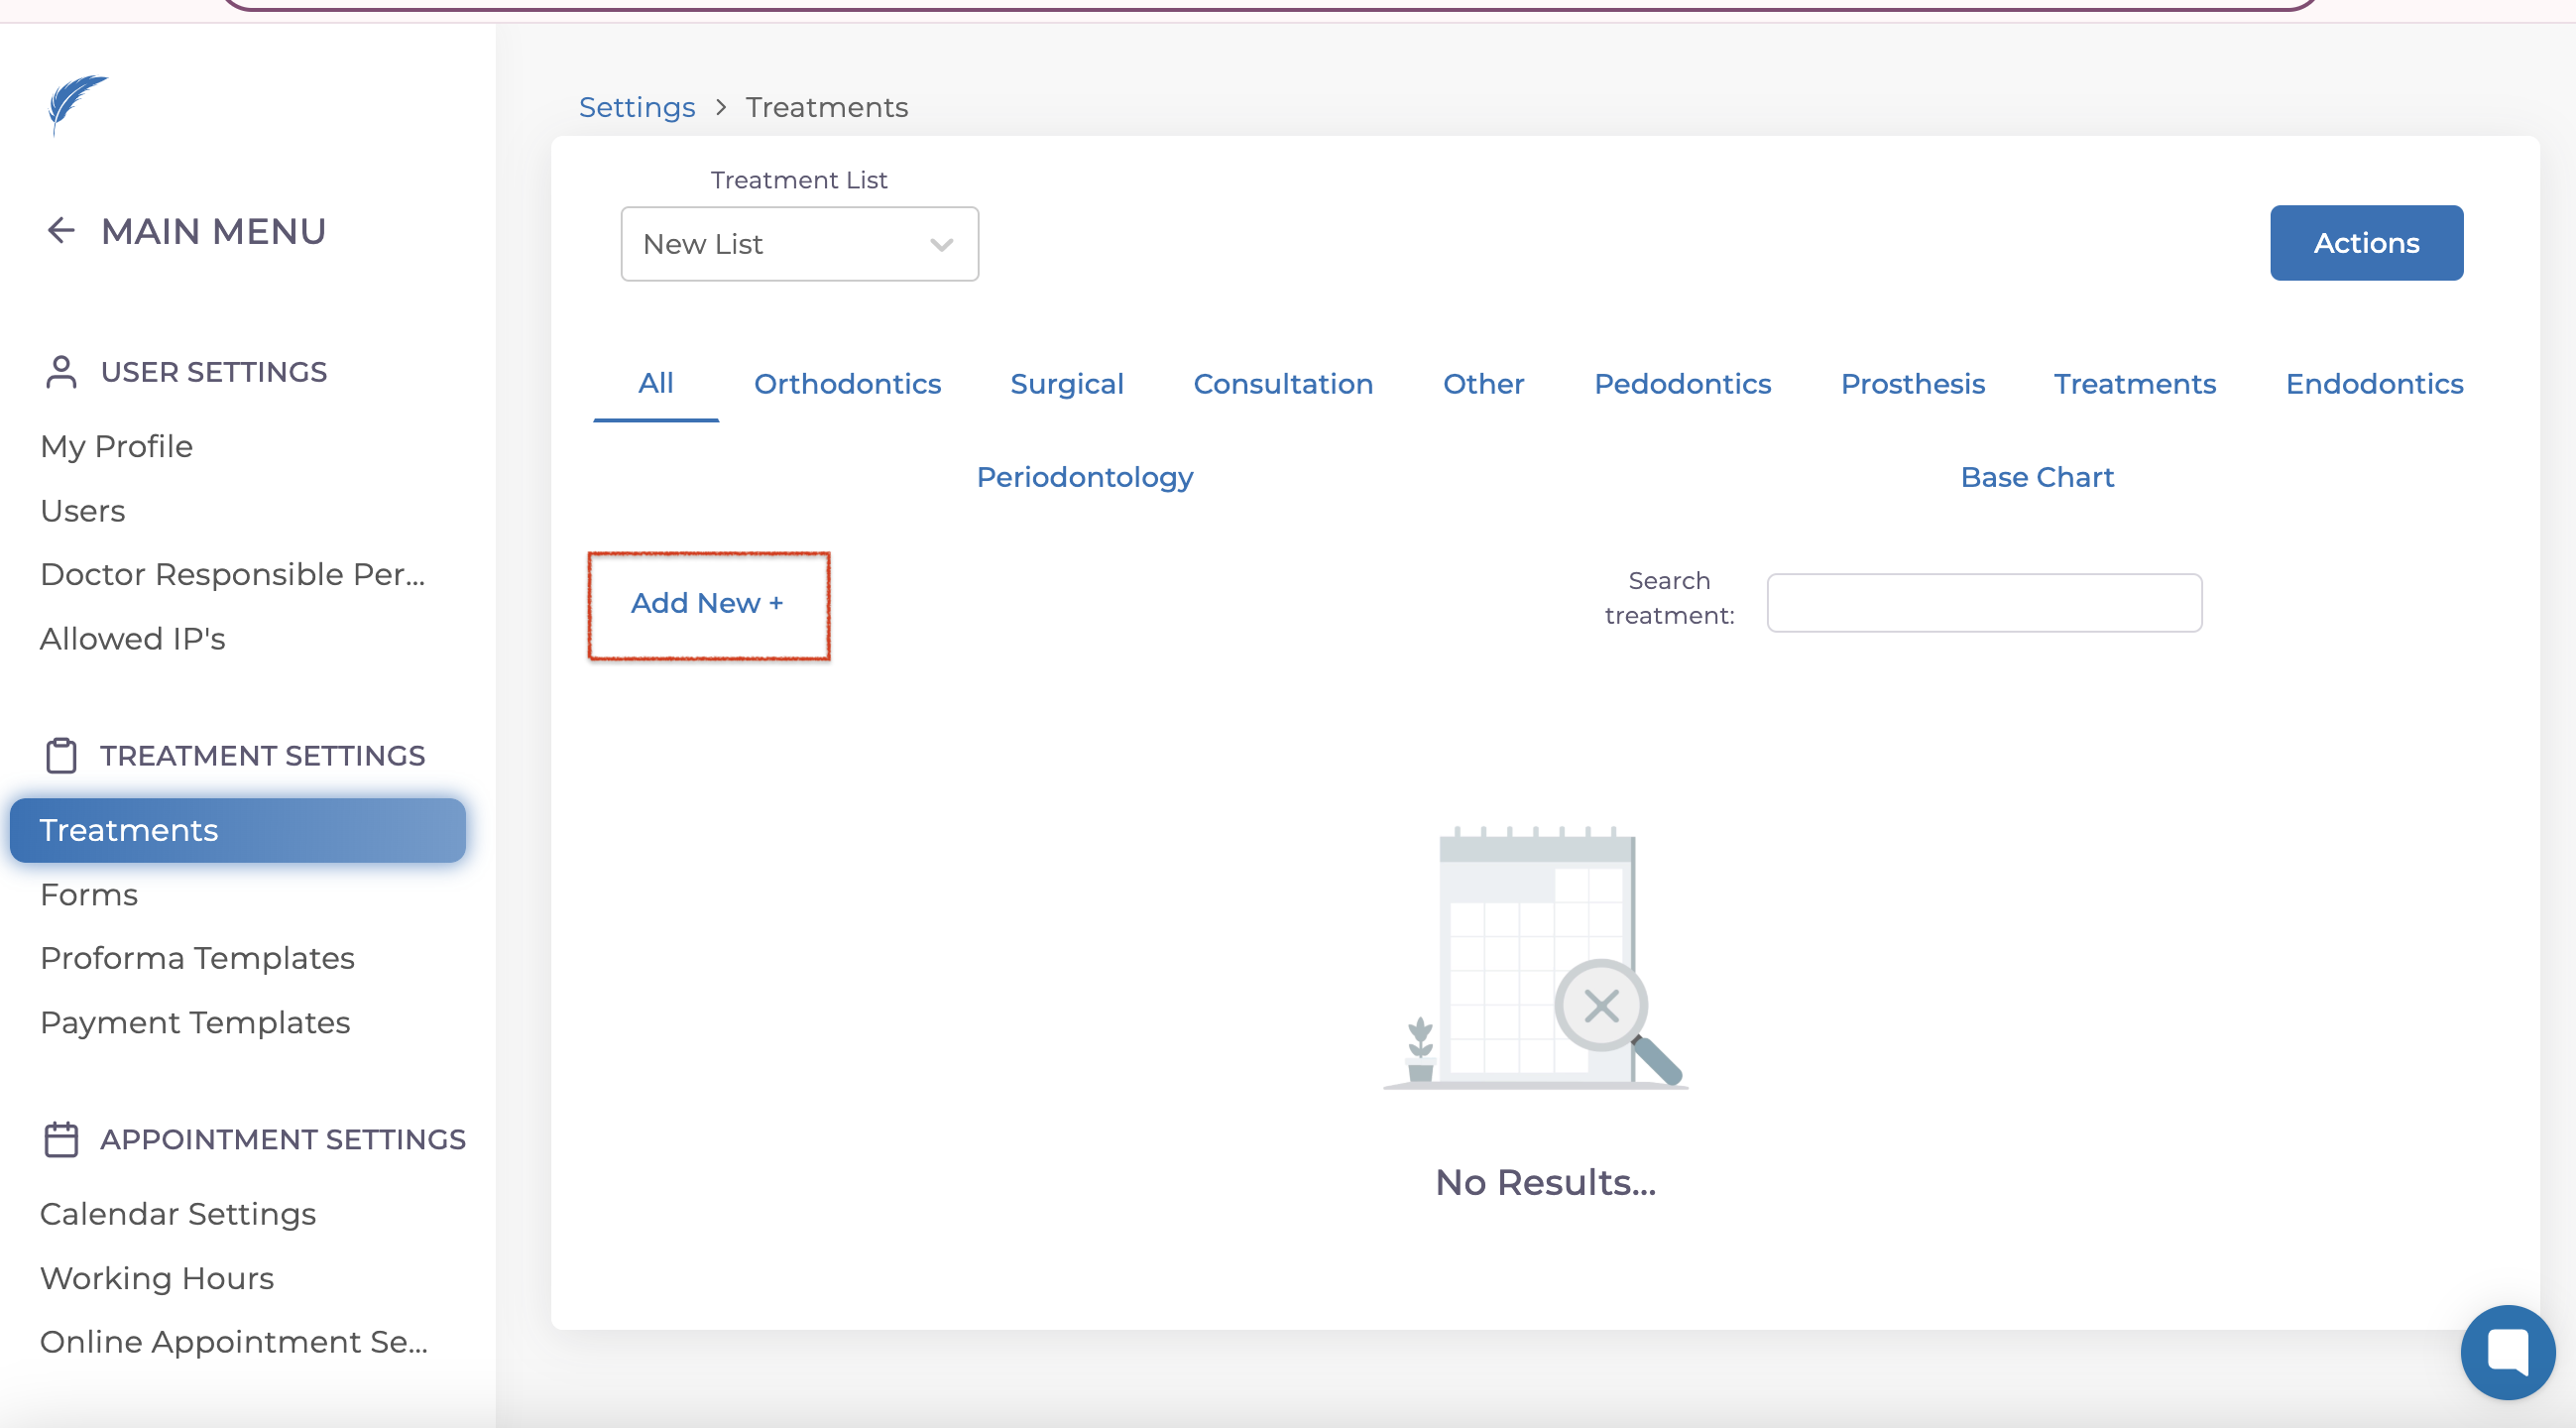The height and width of the screenshot is (1428, 2576).
Task: Click the No Results calendar illustration
Action: click(x=1538, y=958)
